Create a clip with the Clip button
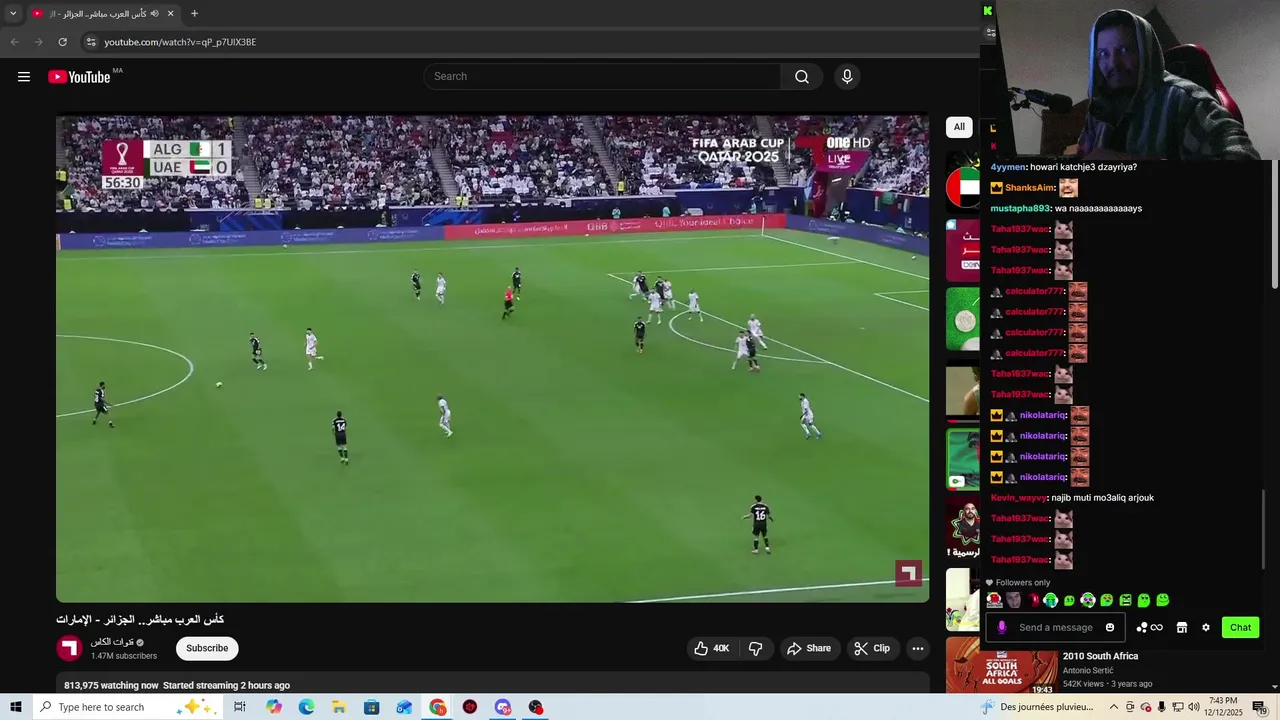Screen dimensions: 1280x720 pos(872,648)
